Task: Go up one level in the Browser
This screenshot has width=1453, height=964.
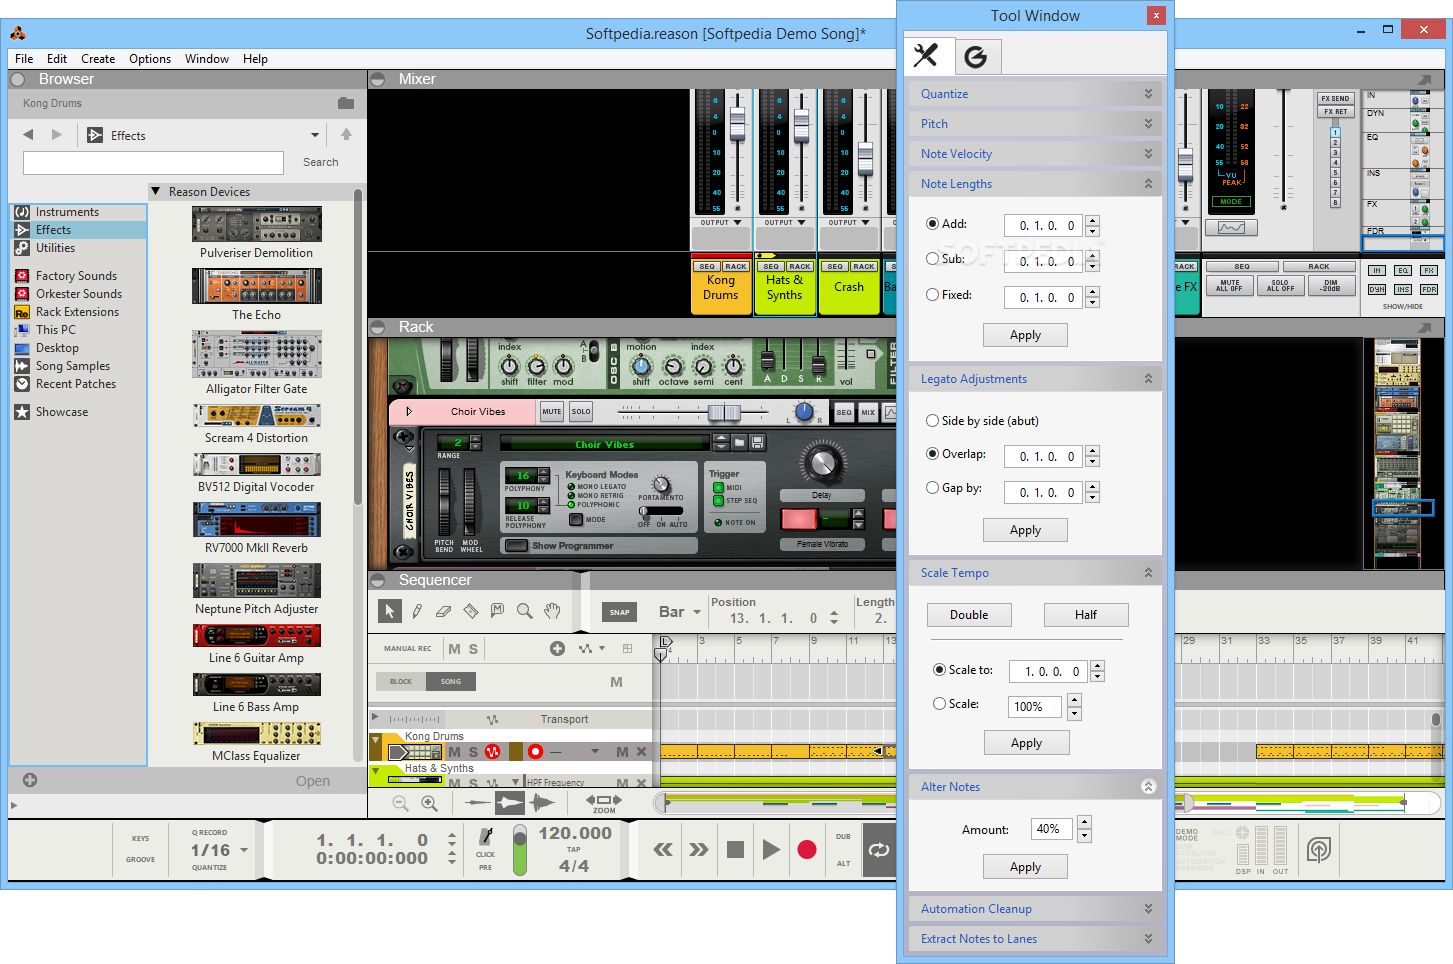Action: (346, 134)
